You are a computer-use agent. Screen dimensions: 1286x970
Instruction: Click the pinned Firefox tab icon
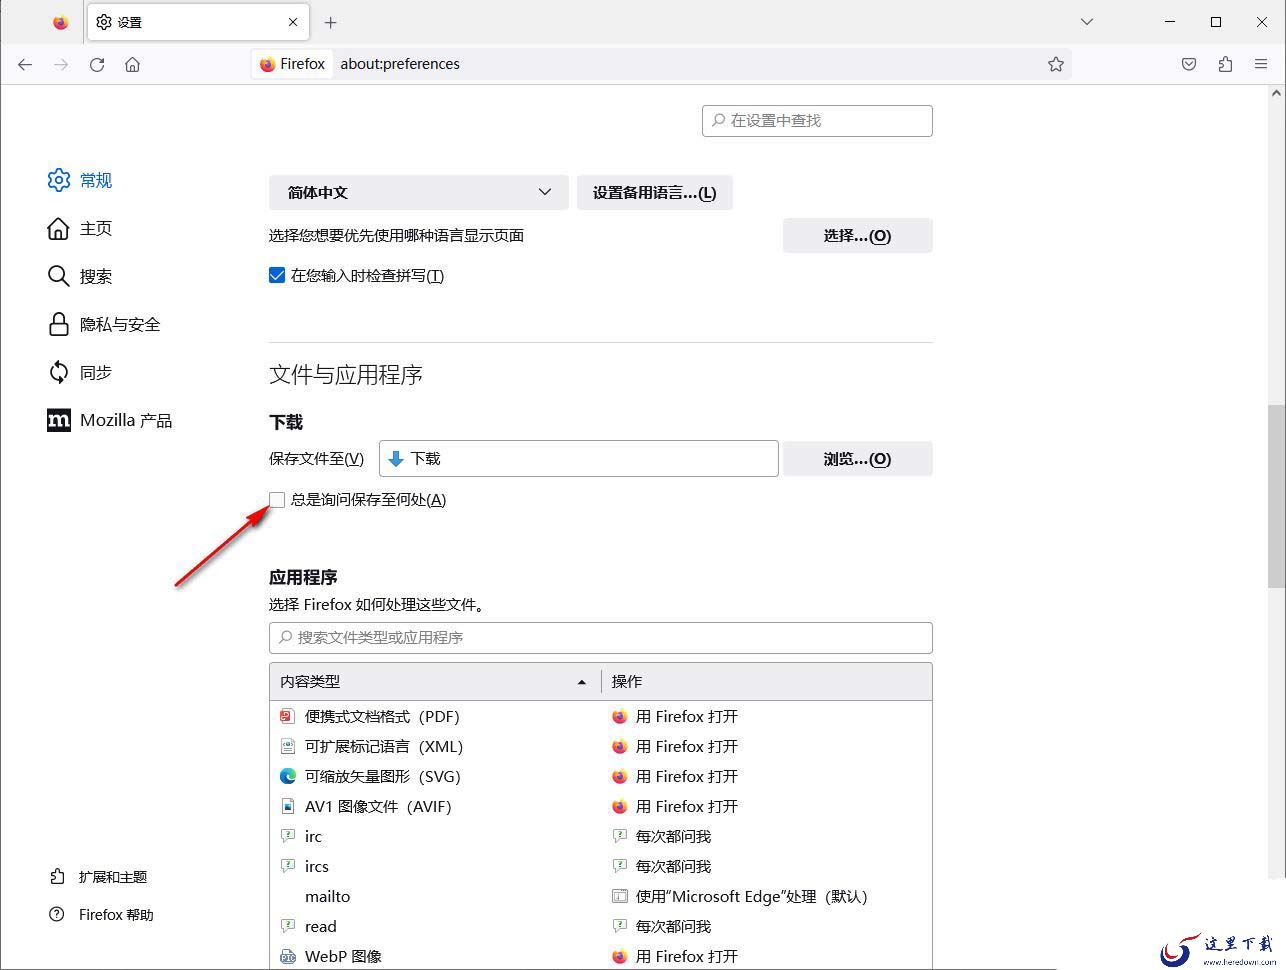61,22
